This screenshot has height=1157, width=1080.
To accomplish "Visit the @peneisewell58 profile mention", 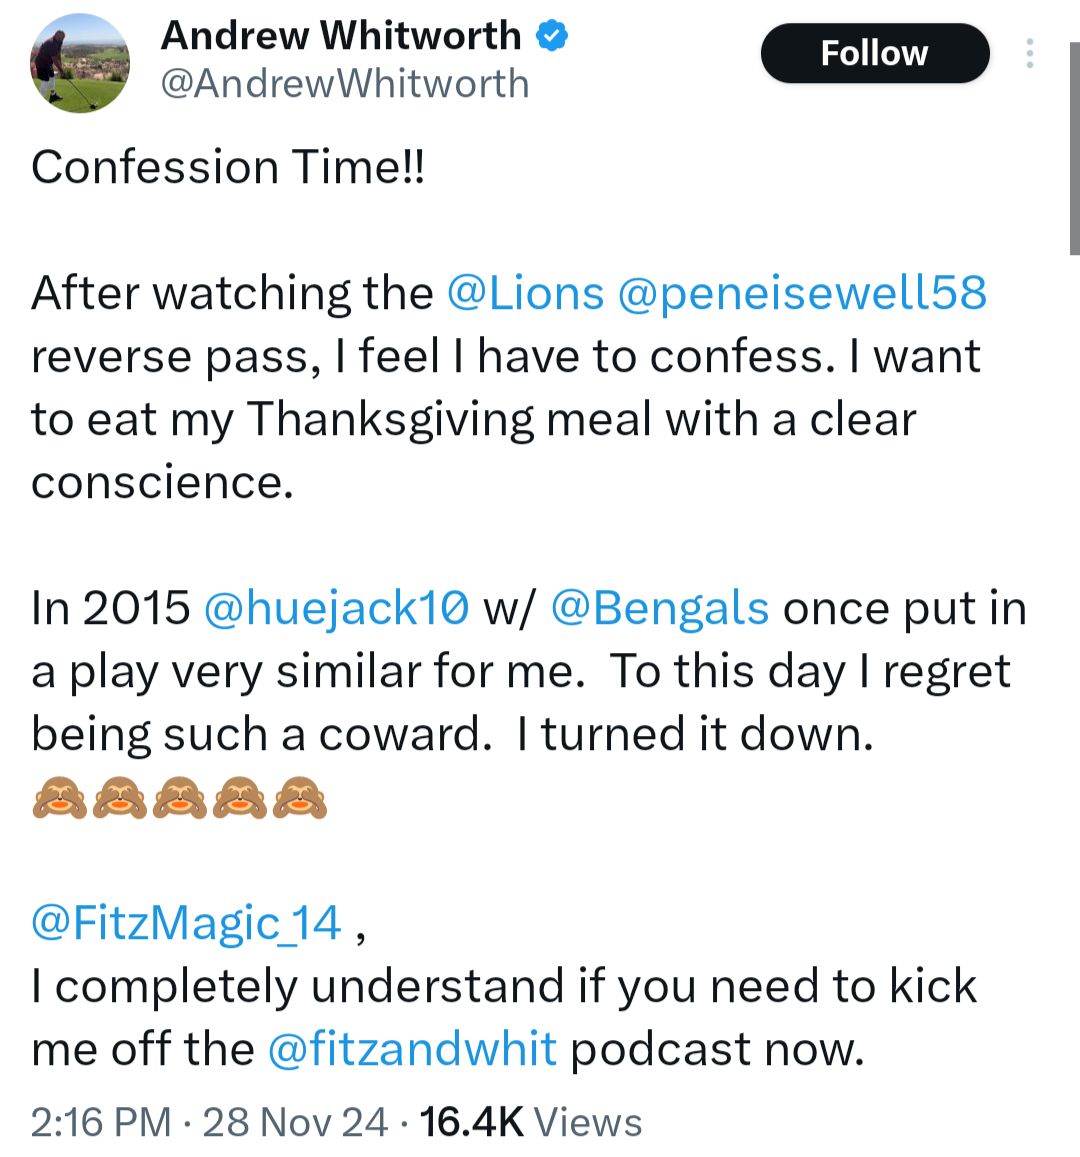I will 802,293.
